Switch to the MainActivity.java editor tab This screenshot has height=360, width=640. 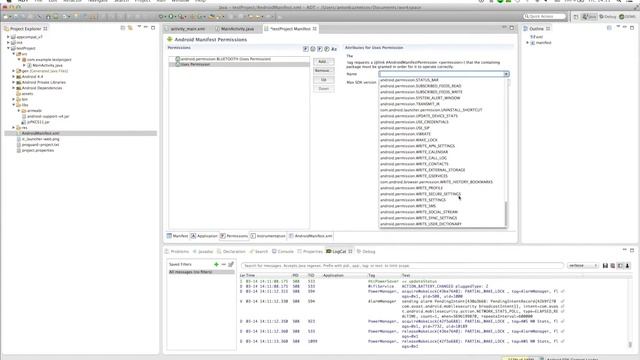237,29
